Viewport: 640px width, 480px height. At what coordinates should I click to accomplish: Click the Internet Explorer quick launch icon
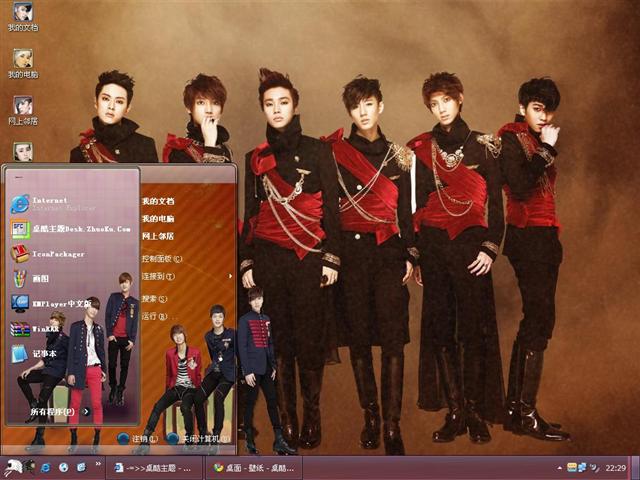(x=45, y=468)
